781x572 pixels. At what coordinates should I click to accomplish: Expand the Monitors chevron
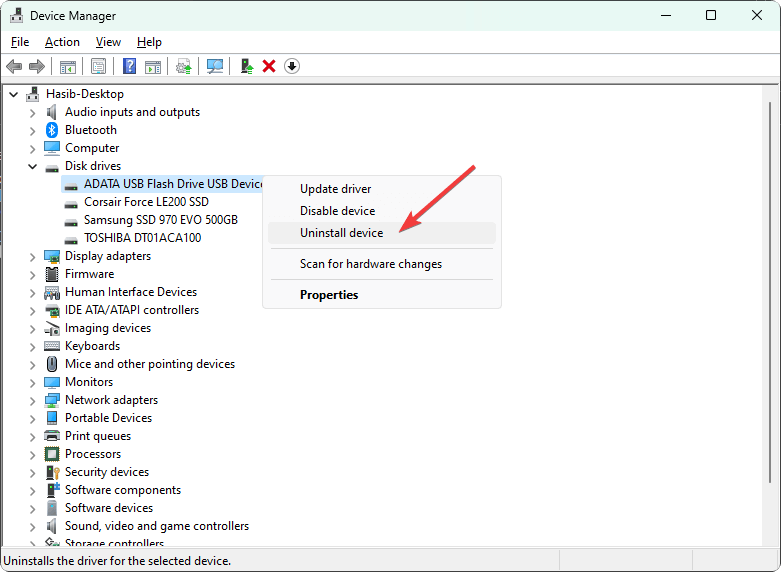(x=32, y=383)
